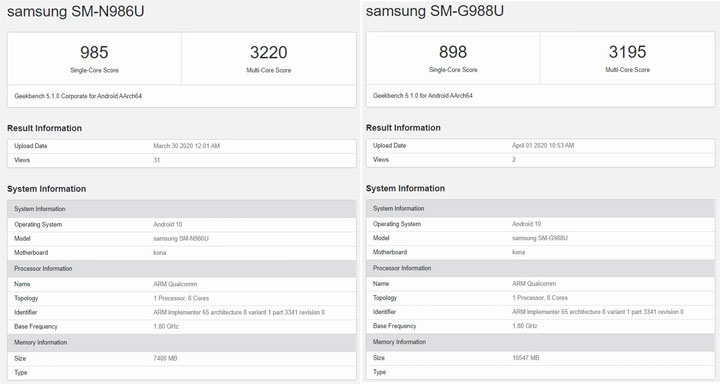
Task: Click Upload Date label in SM-G988U result
Action: point(389,146)
